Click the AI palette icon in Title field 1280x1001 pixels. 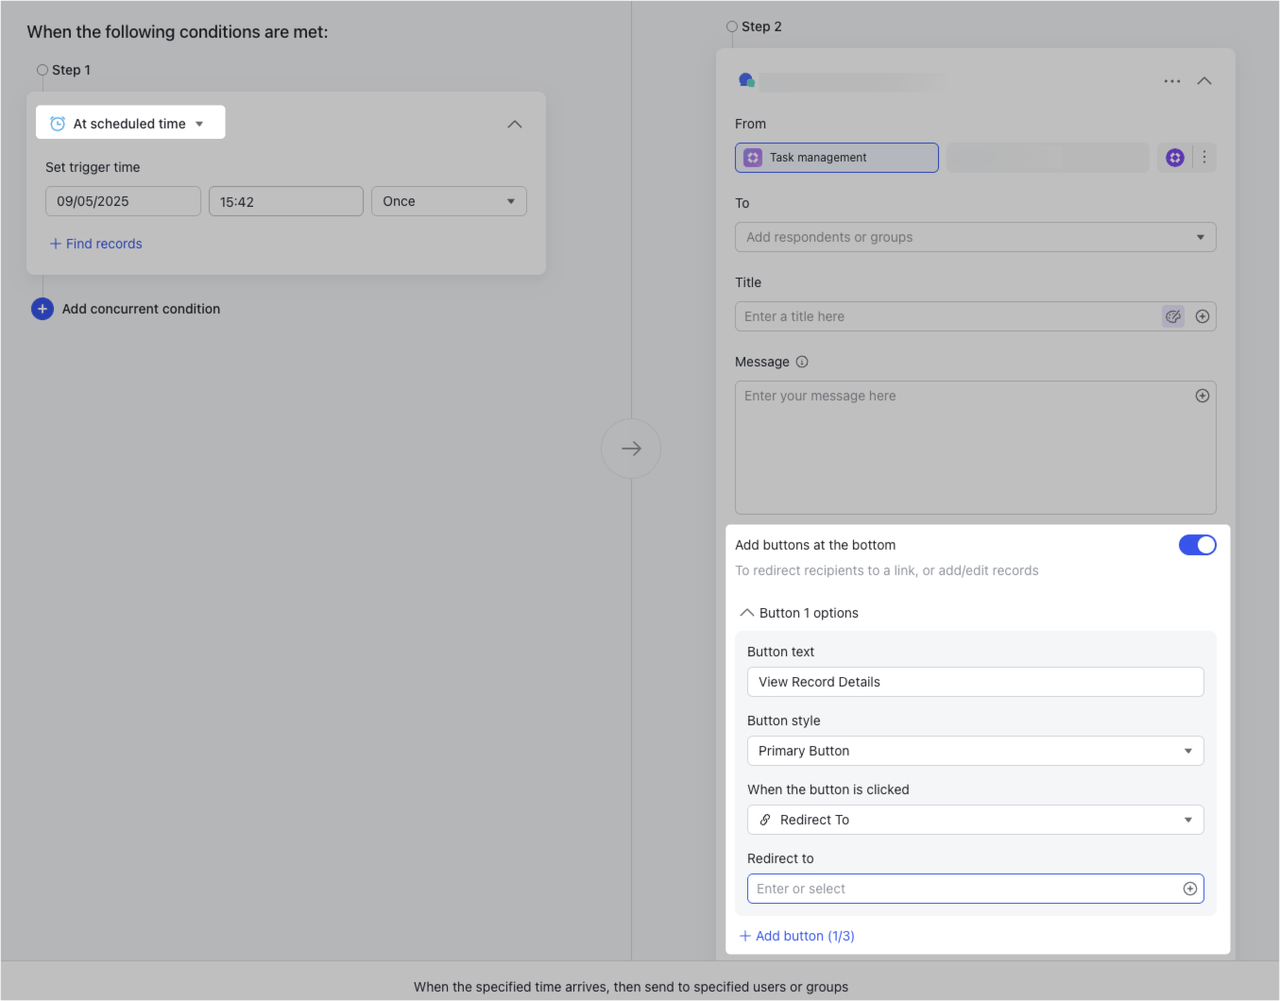point(1173,316)
